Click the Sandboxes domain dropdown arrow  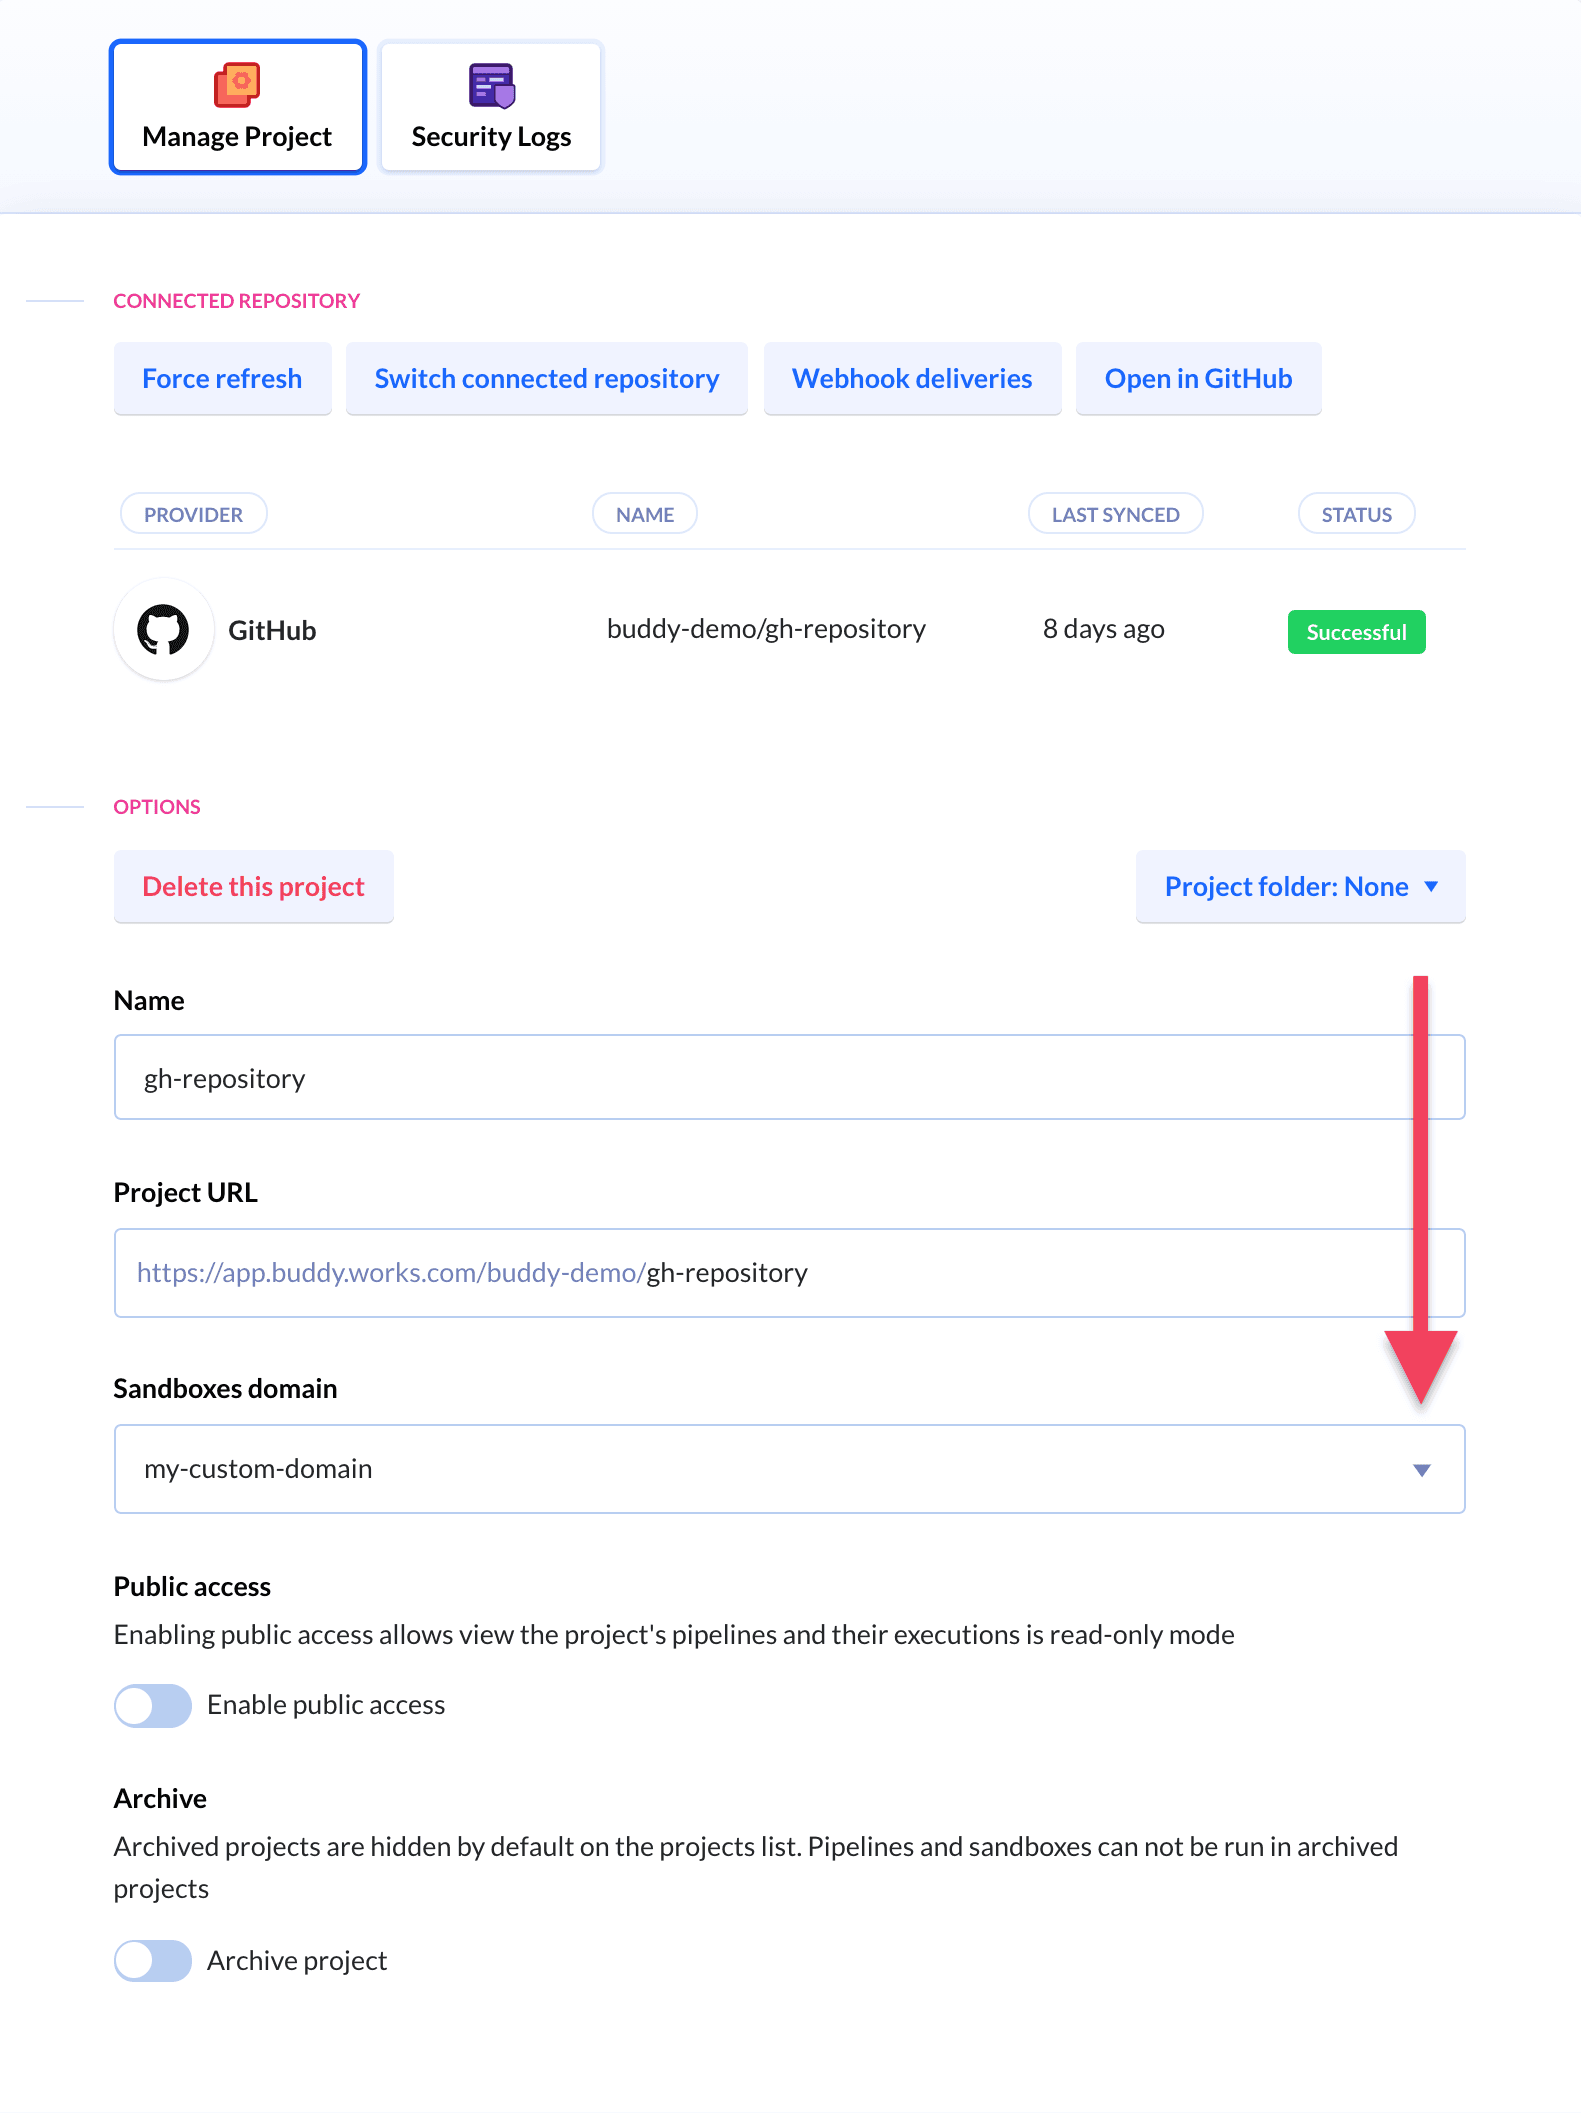click(1421, 1470)
